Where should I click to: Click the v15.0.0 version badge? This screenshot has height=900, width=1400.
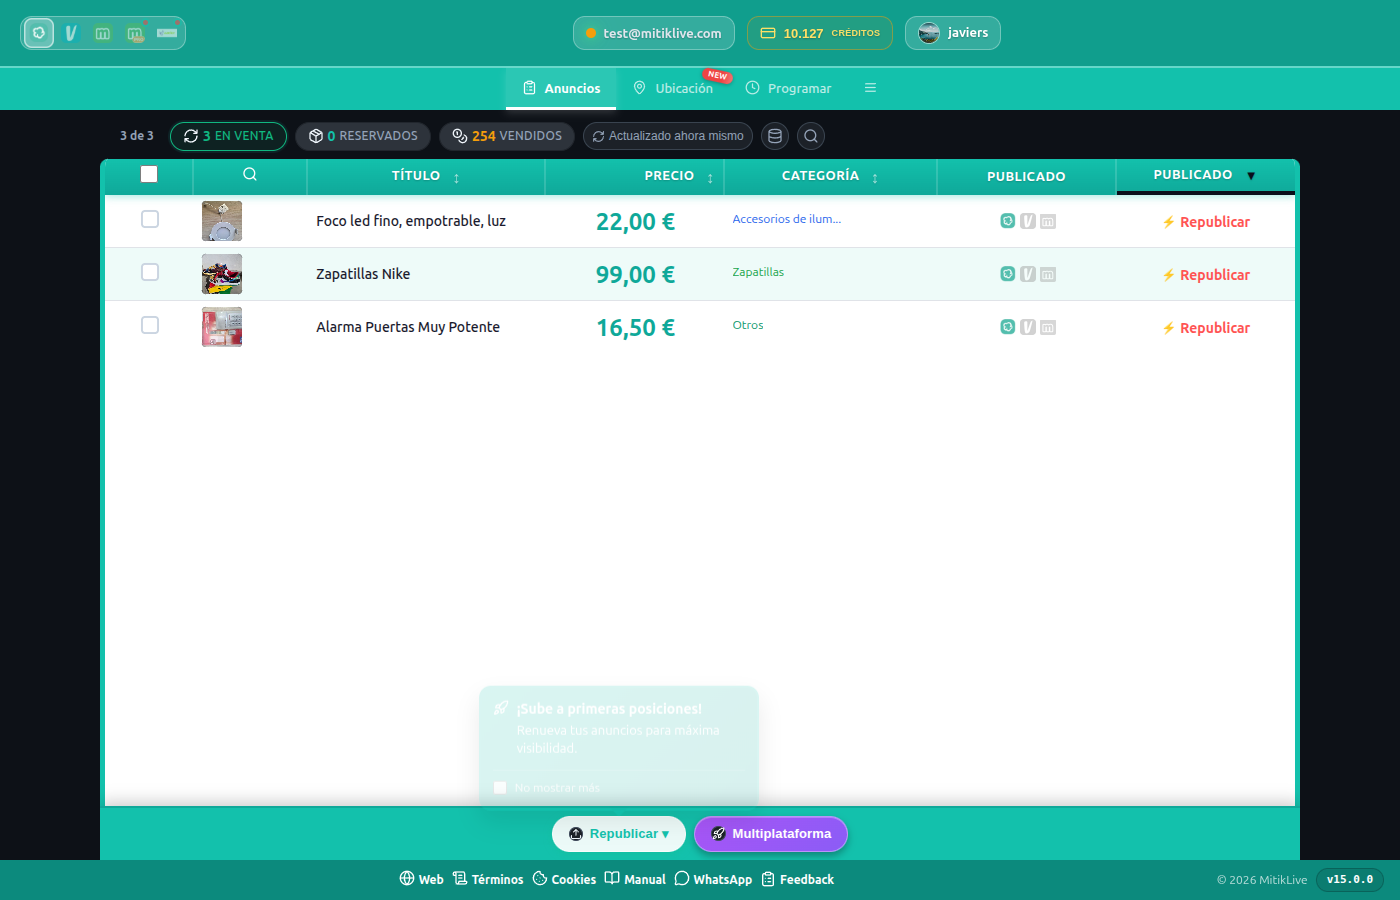pos(1350,880)
